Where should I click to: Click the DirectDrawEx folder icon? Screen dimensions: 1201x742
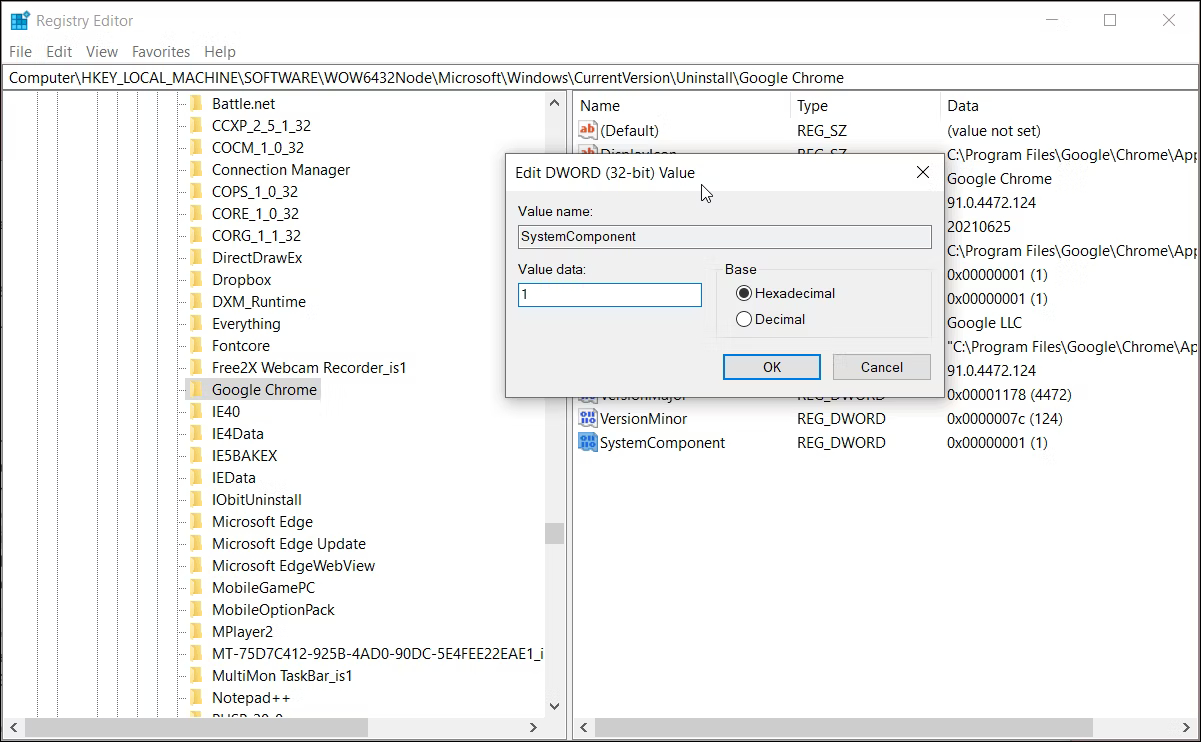click(x=196, y=257)
